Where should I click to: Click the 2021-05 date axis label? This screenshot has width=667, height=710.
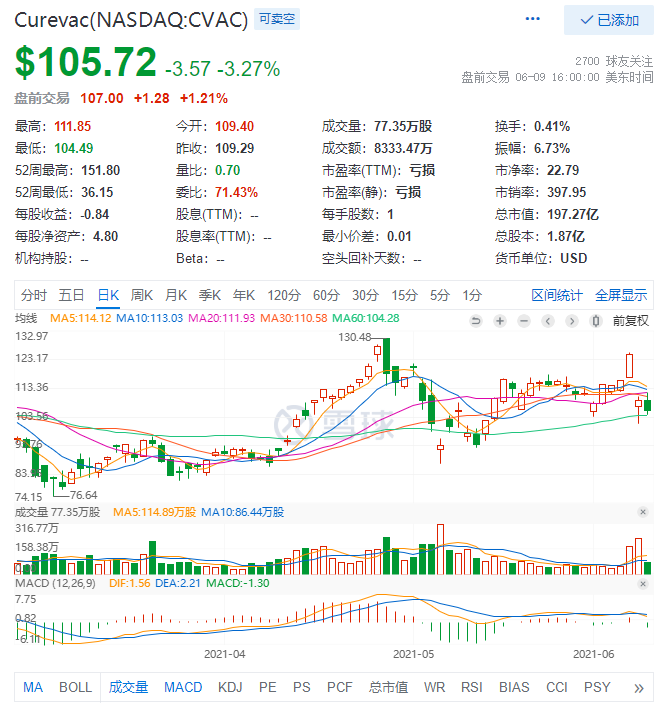point(413,654)
